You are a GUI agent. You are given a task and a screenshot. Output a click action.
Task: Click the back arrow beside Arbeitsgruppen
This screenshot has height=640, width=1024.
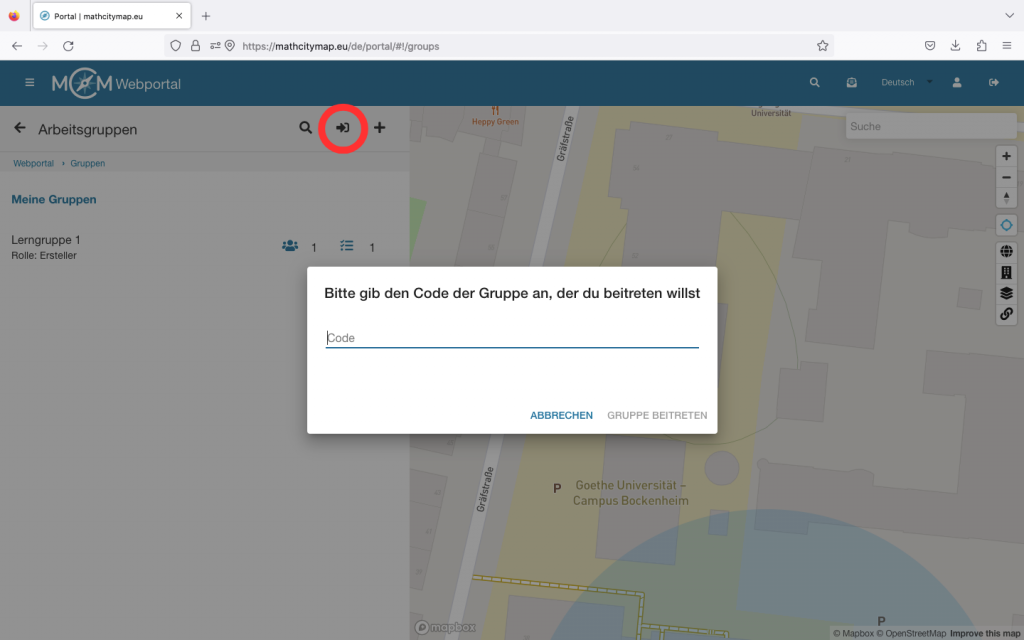19,128
